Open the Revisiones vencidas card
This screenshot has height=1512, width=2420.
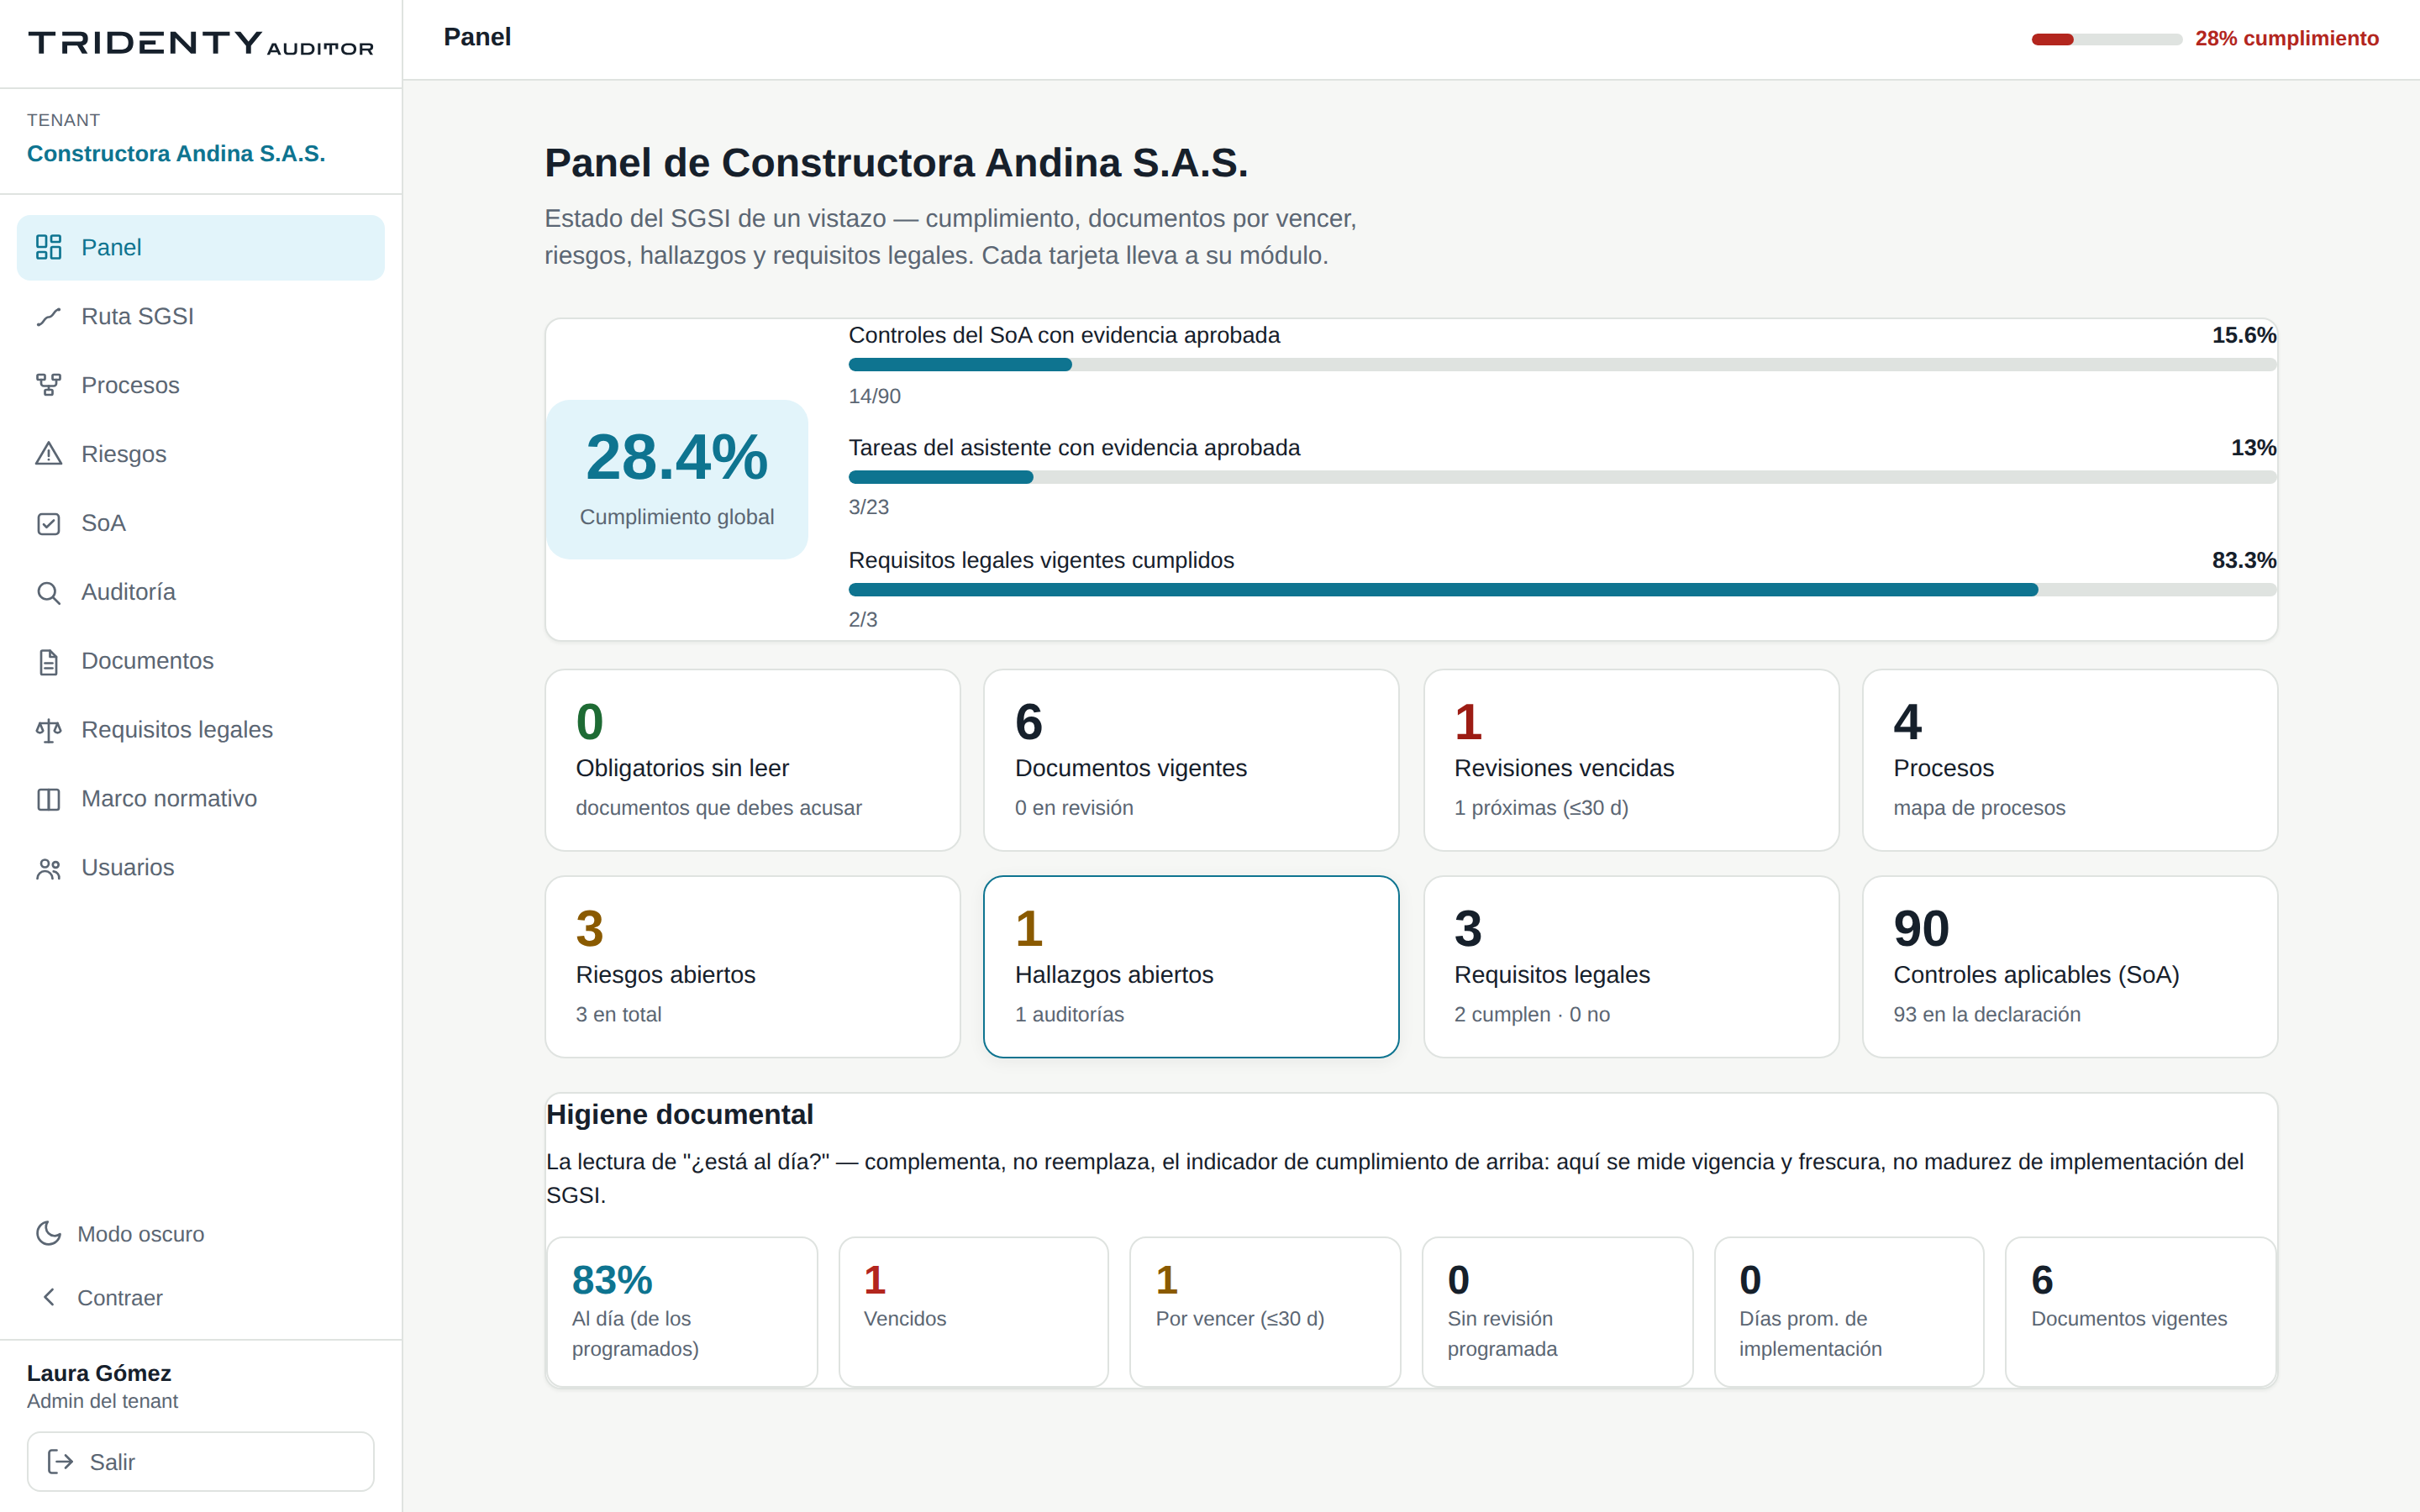point(1630,760)
